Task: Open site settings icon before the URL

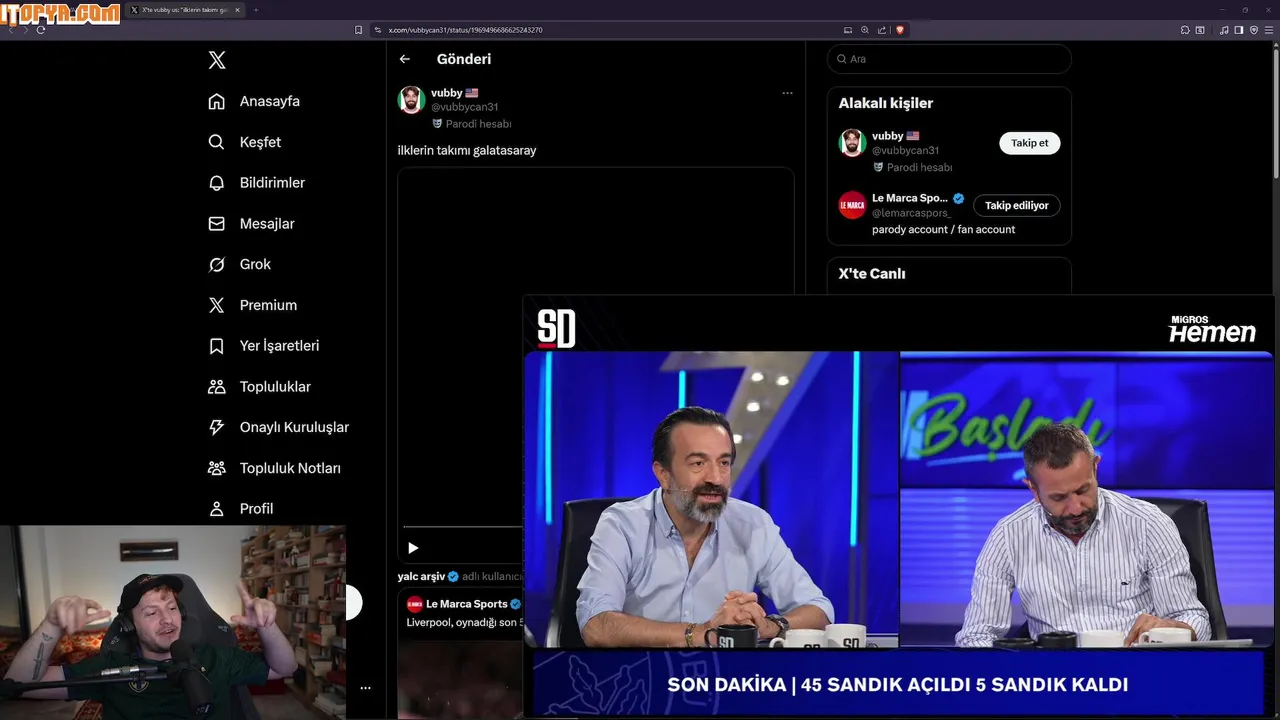Action: pos(378,30)
